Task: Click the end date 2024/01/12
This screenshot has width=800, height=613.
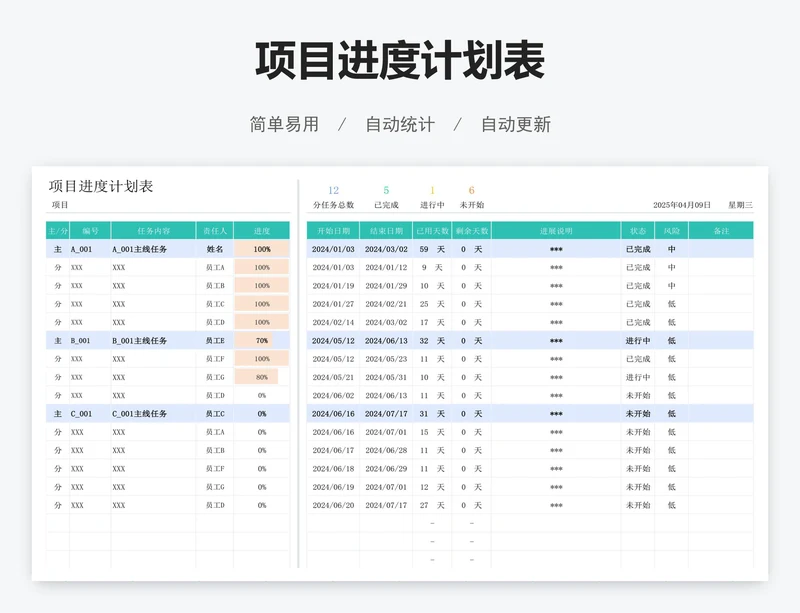Action: click(386, 267)
